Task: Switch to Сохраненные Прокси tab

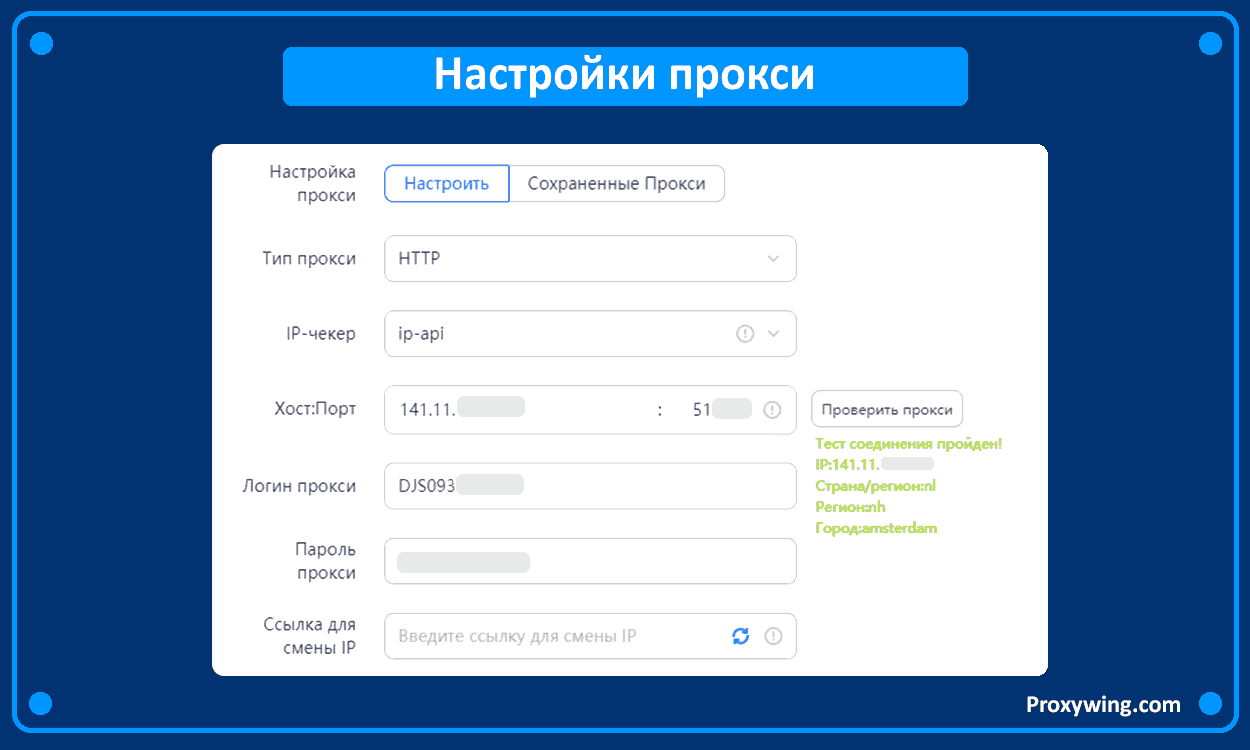Action: click(617, 184)
